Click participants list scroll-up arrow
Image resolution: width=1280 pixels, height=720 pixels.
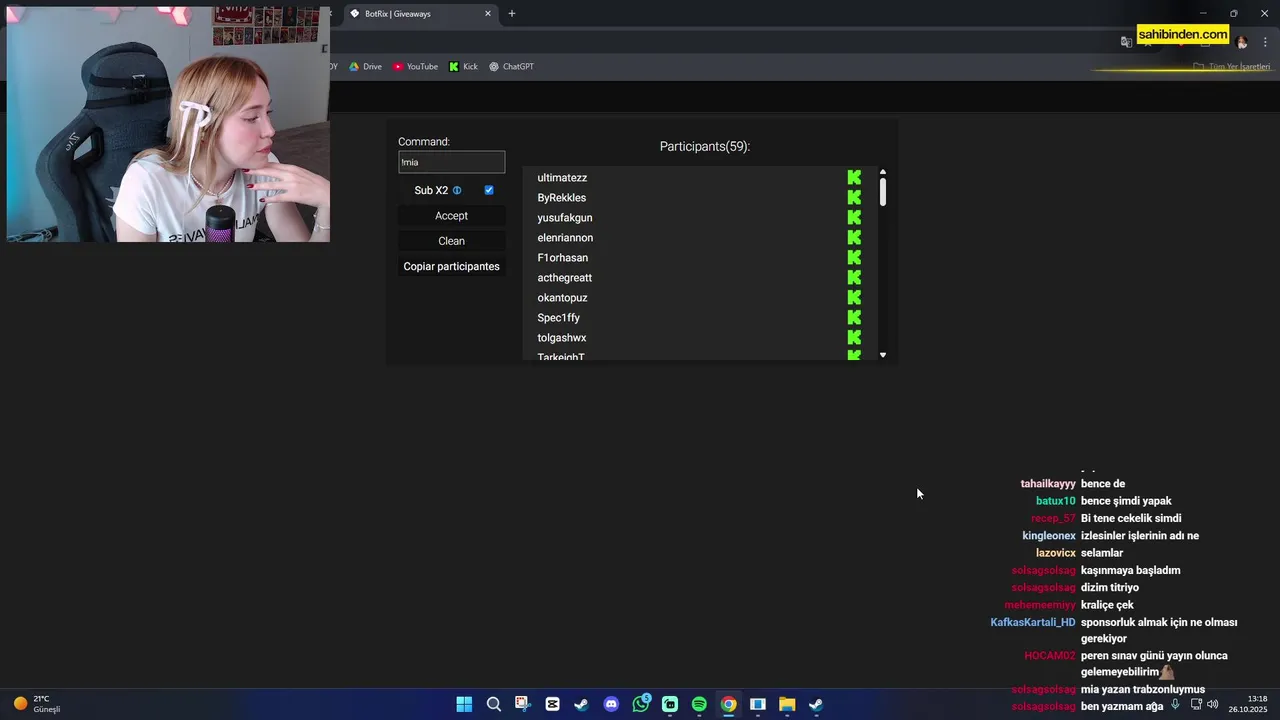tap(883, 172)
